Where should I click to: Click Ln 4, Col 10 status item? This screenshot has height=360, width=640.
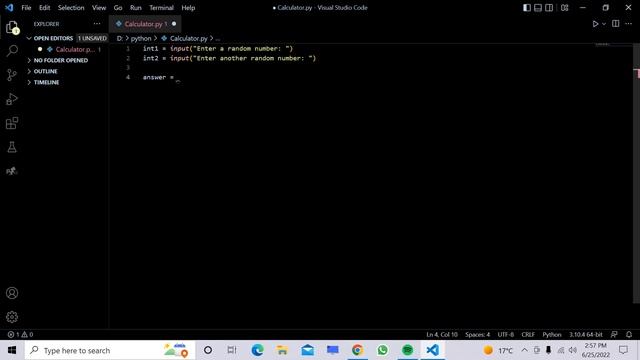pyautogui.click(x=442, y=334)
